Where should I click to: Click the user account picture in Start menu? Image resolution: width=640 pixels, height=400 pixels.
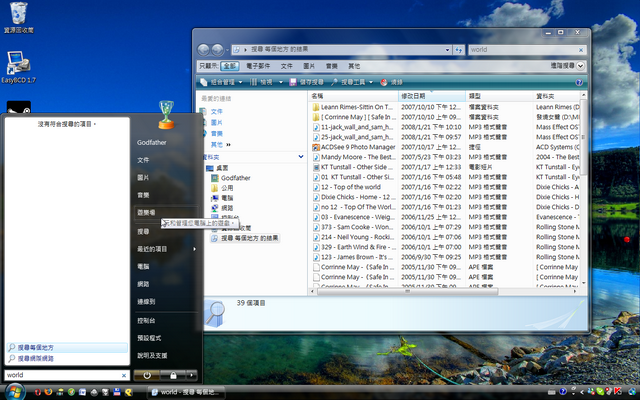(166, 114)
